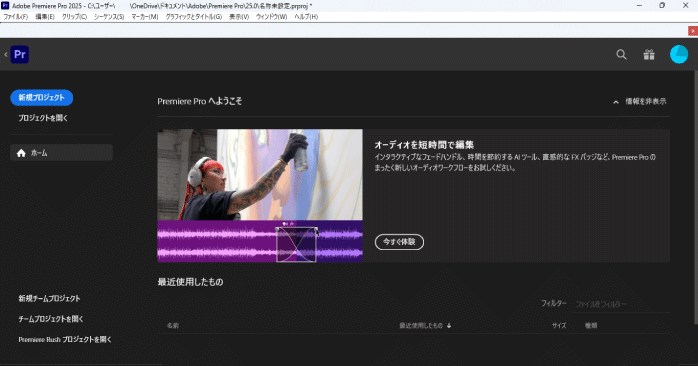Open the 編集(E) menu
The image size is (698, 366).
45,16
